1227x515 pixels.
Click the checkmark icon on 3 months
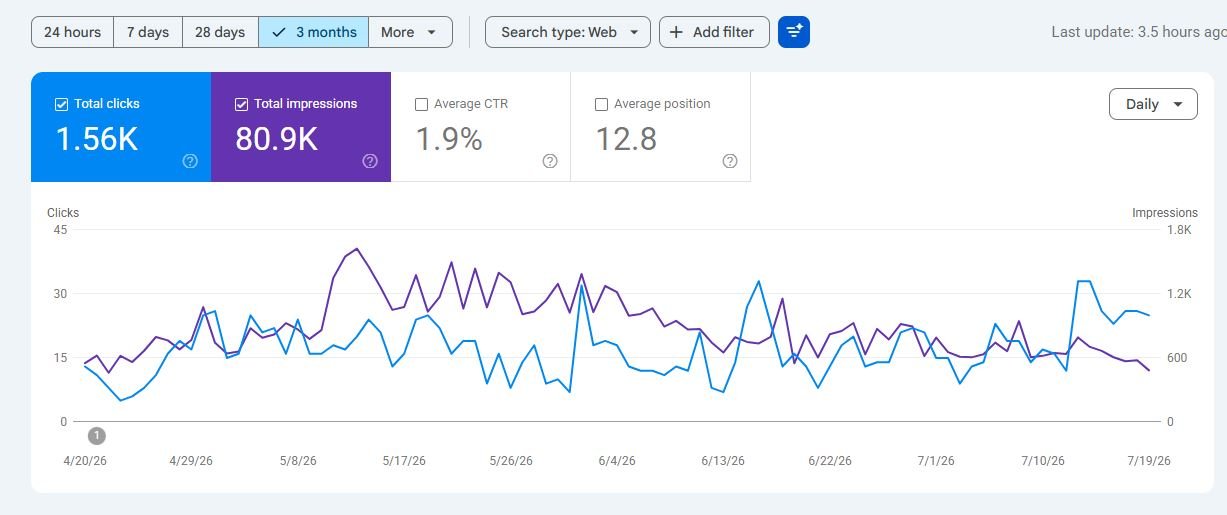pyautogui.click(x=279, y=32)
